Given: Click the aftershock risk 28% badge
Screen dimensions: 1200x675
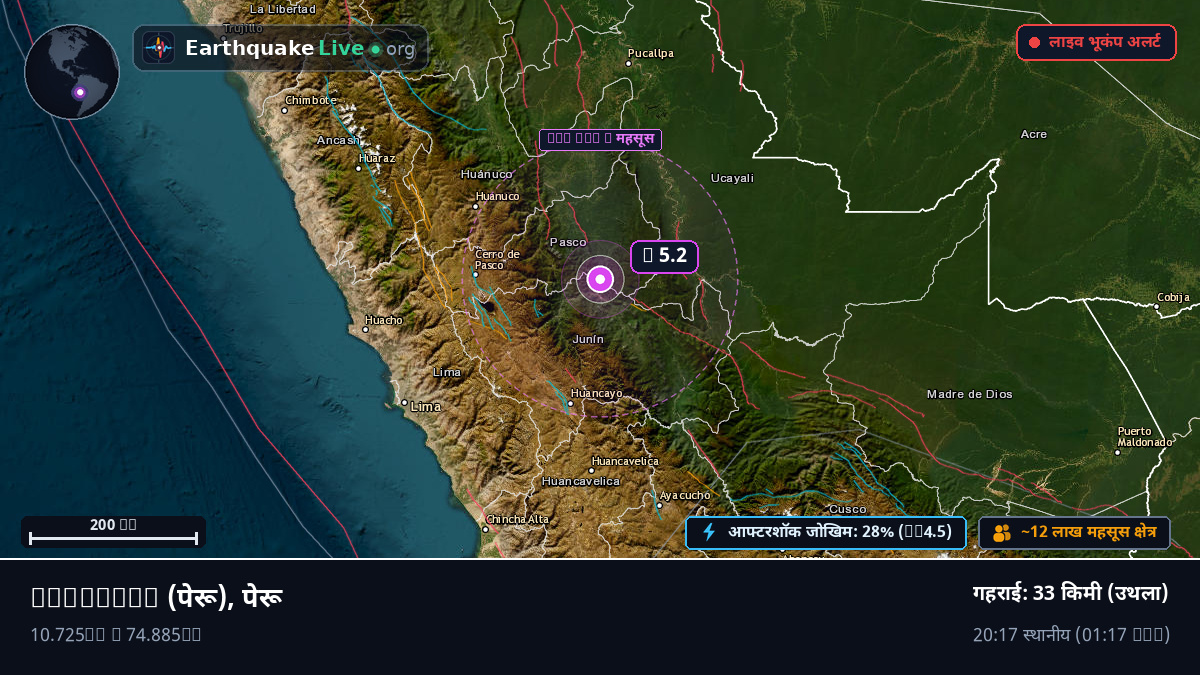Looking at the screenshot, I should pyautogui.click(x=826, y=532).
